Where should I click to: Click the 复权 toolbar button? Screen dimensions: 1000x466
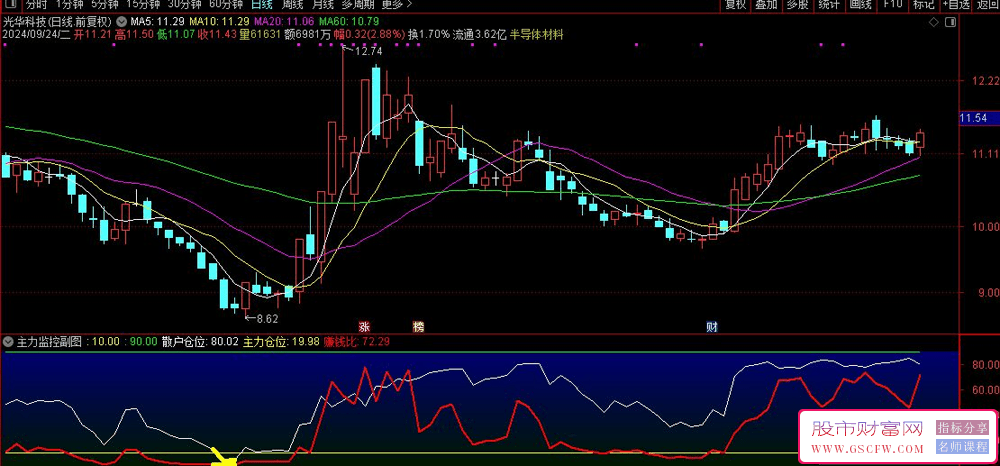(735, 5)
